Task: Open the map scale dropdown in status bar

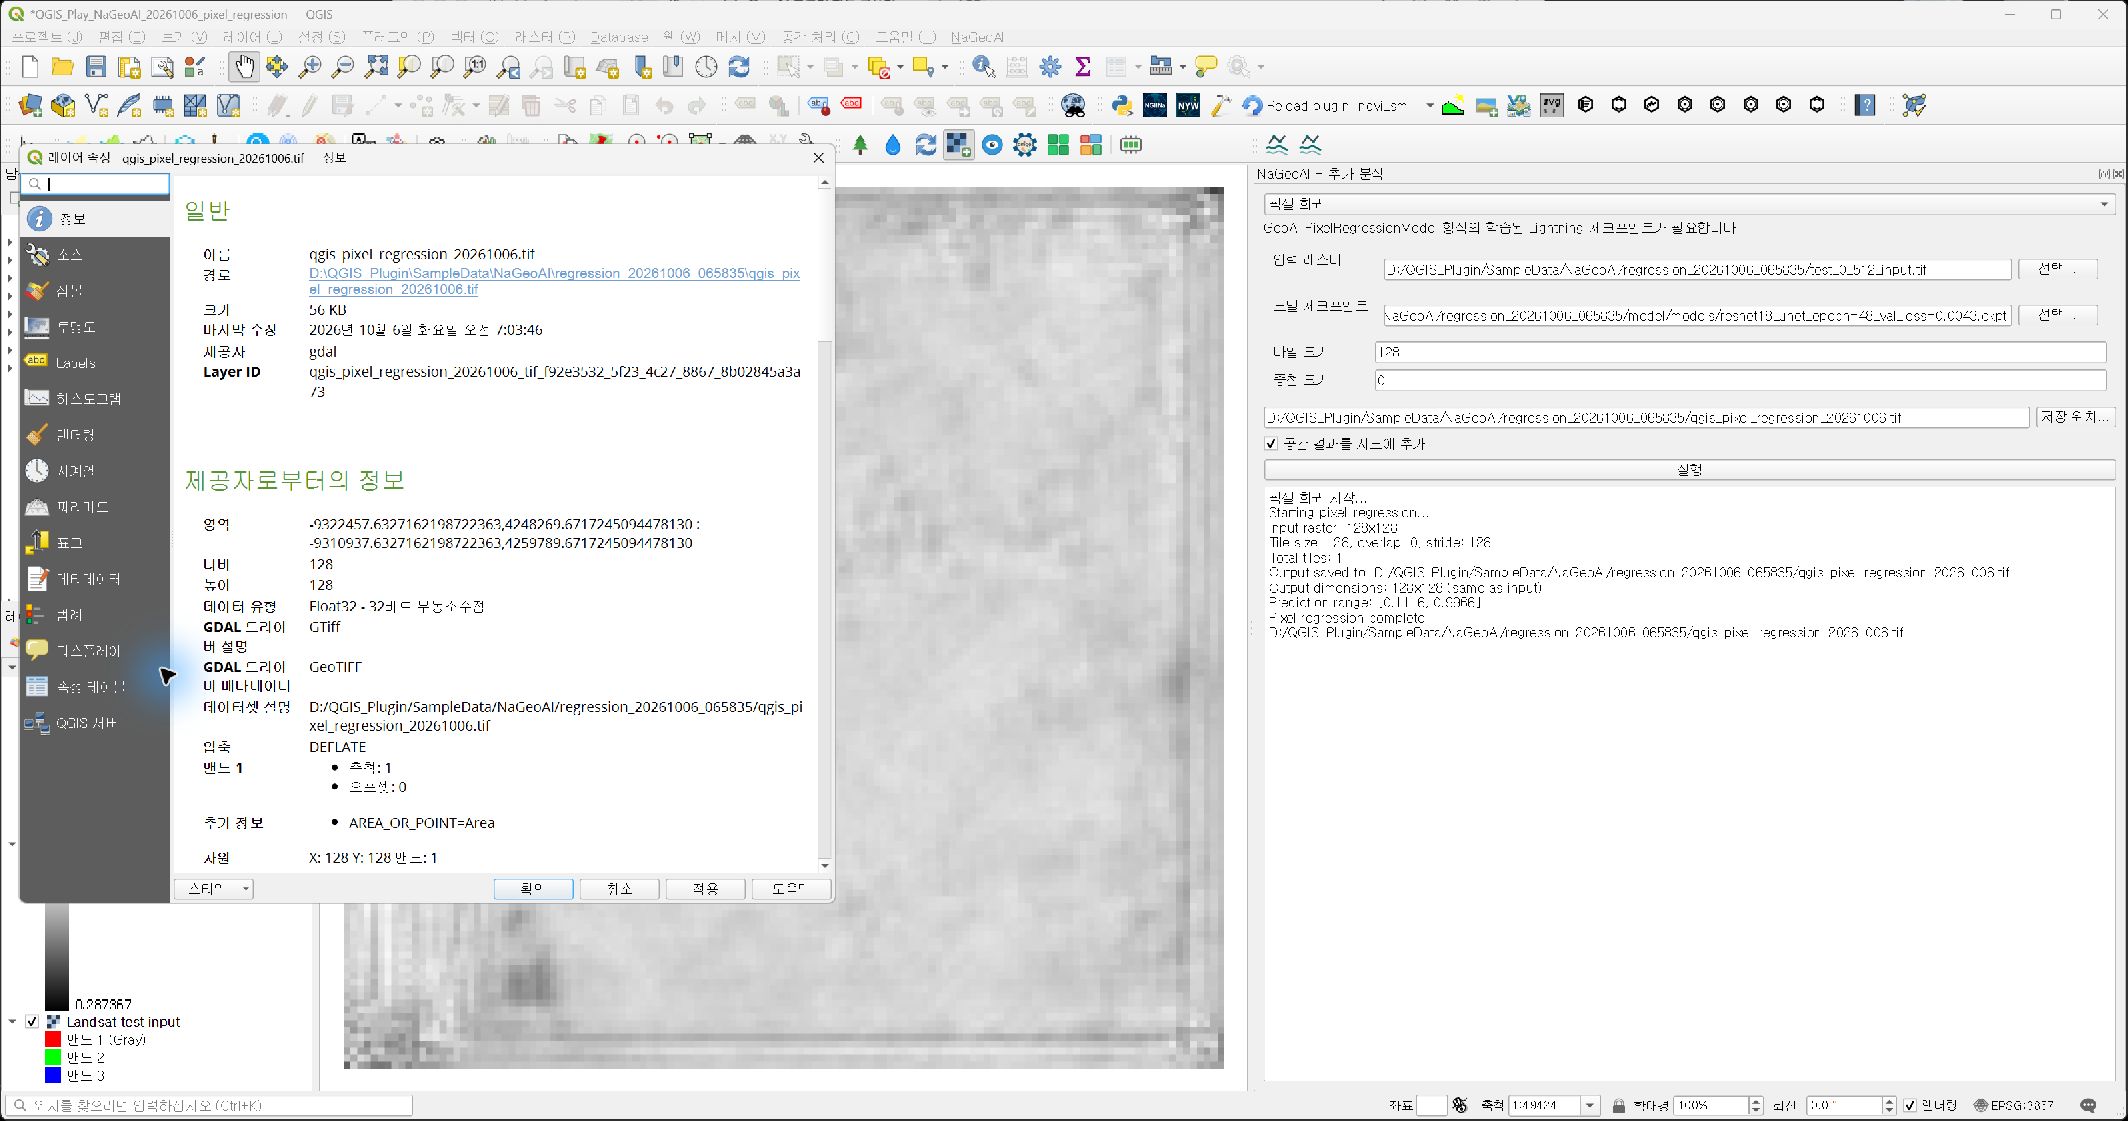Action: tap(1589, 1105)
